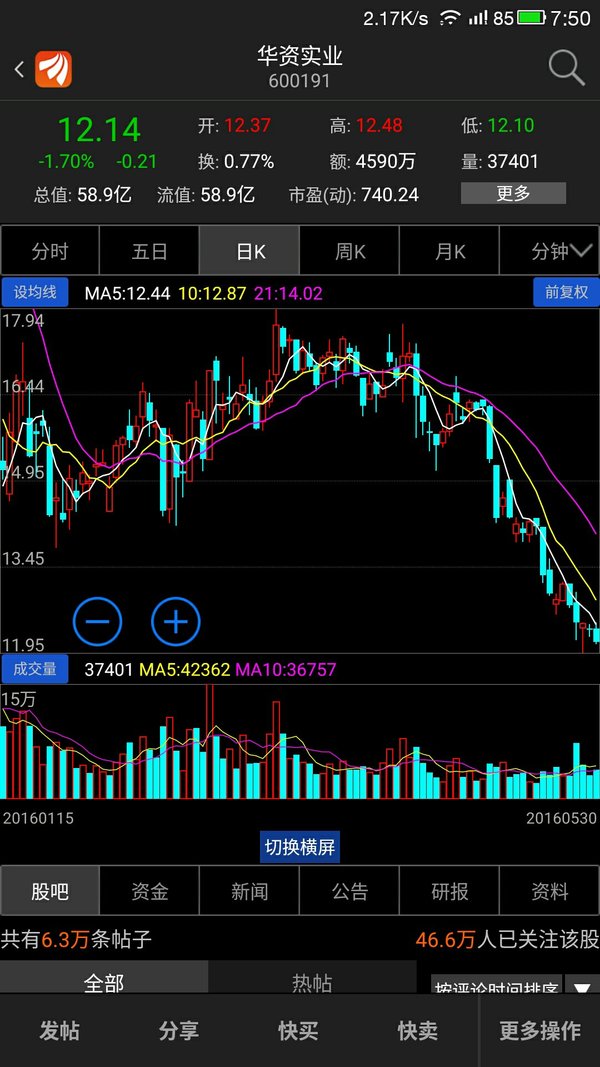This screenshot has height=1067, width=600.
Task: Click low price 12.10
Action: 511,125
